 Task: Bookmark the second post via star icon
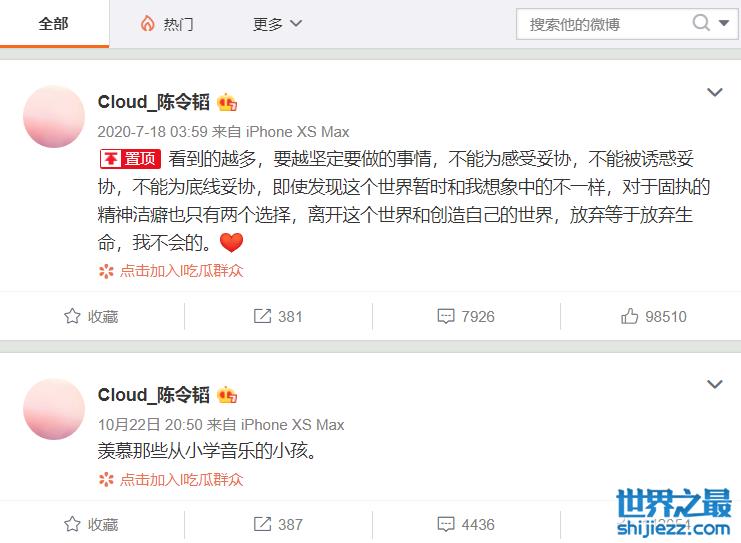coord(72,524)
